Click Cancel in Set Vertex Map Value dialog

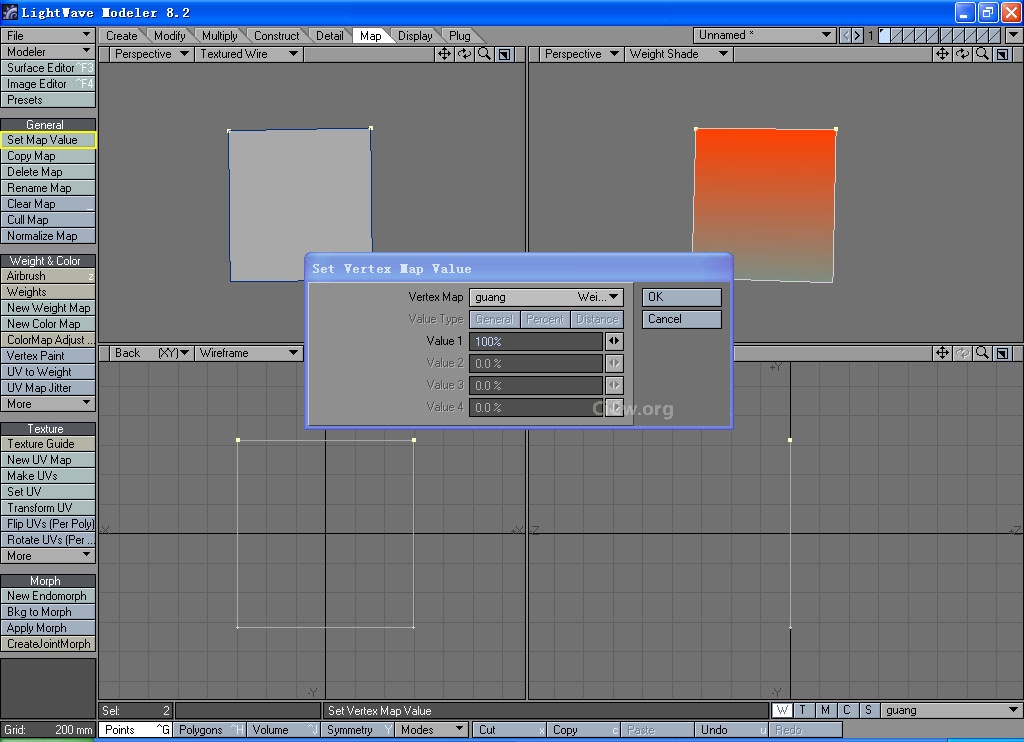(x=682, y=319)
